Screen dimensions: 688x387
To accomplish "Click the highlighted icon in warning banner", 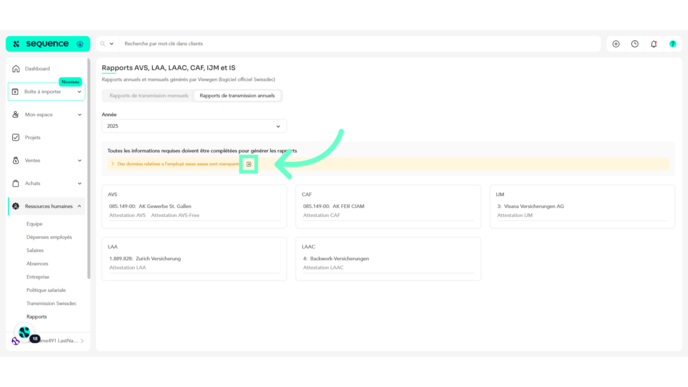I will pos(248,164).
